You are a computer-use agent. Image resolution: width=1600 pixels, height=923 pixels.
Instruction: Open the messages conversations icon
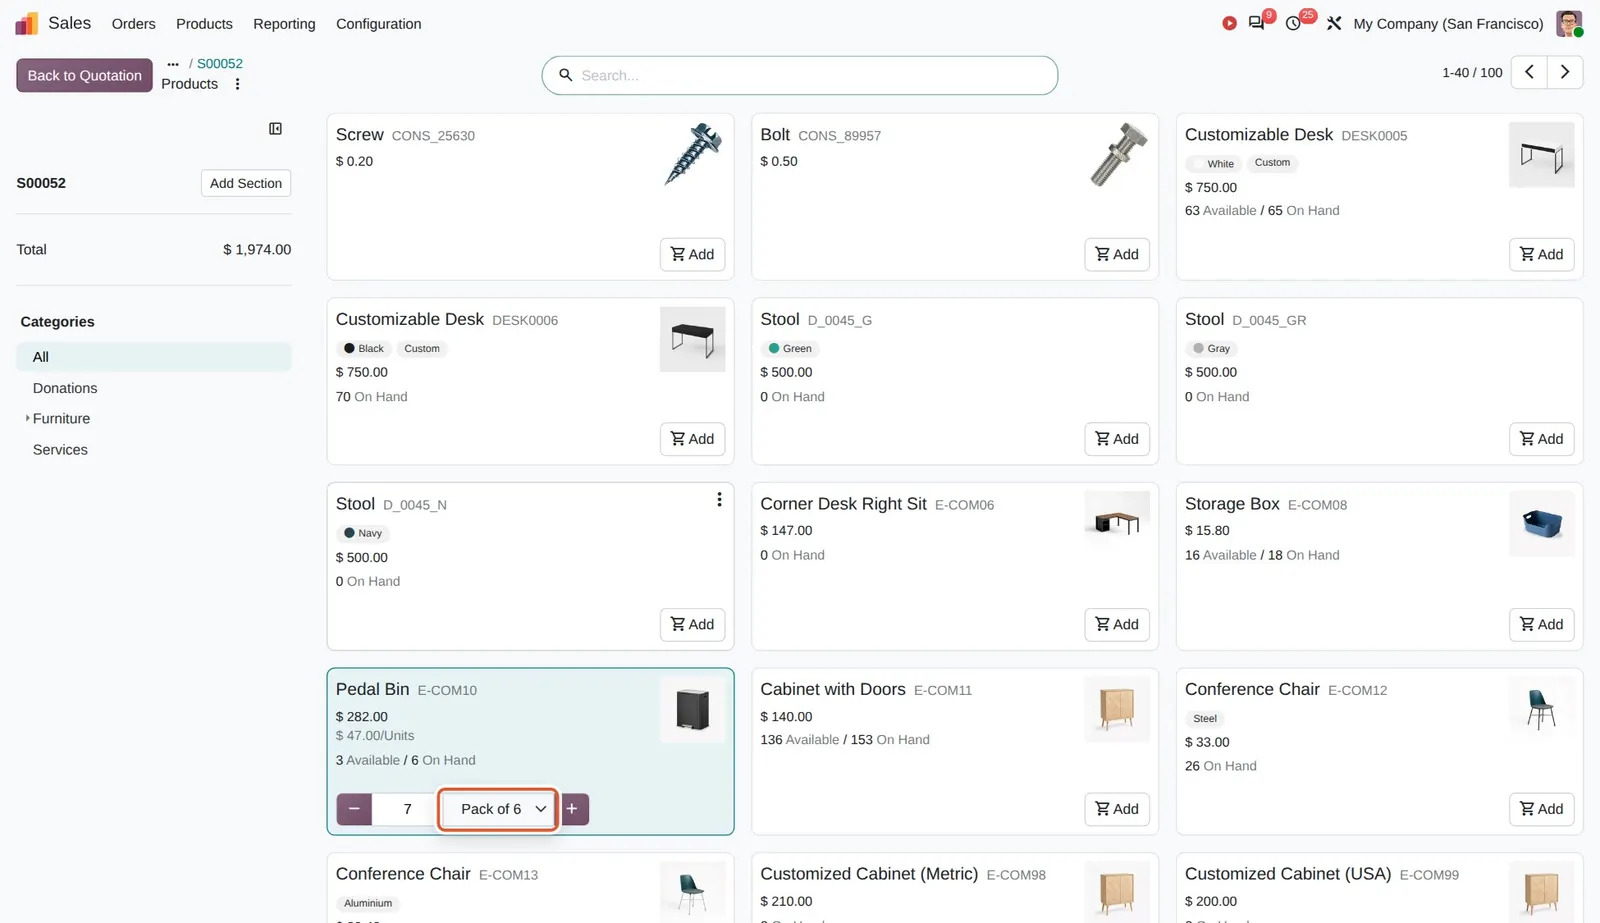[1257, 23]
